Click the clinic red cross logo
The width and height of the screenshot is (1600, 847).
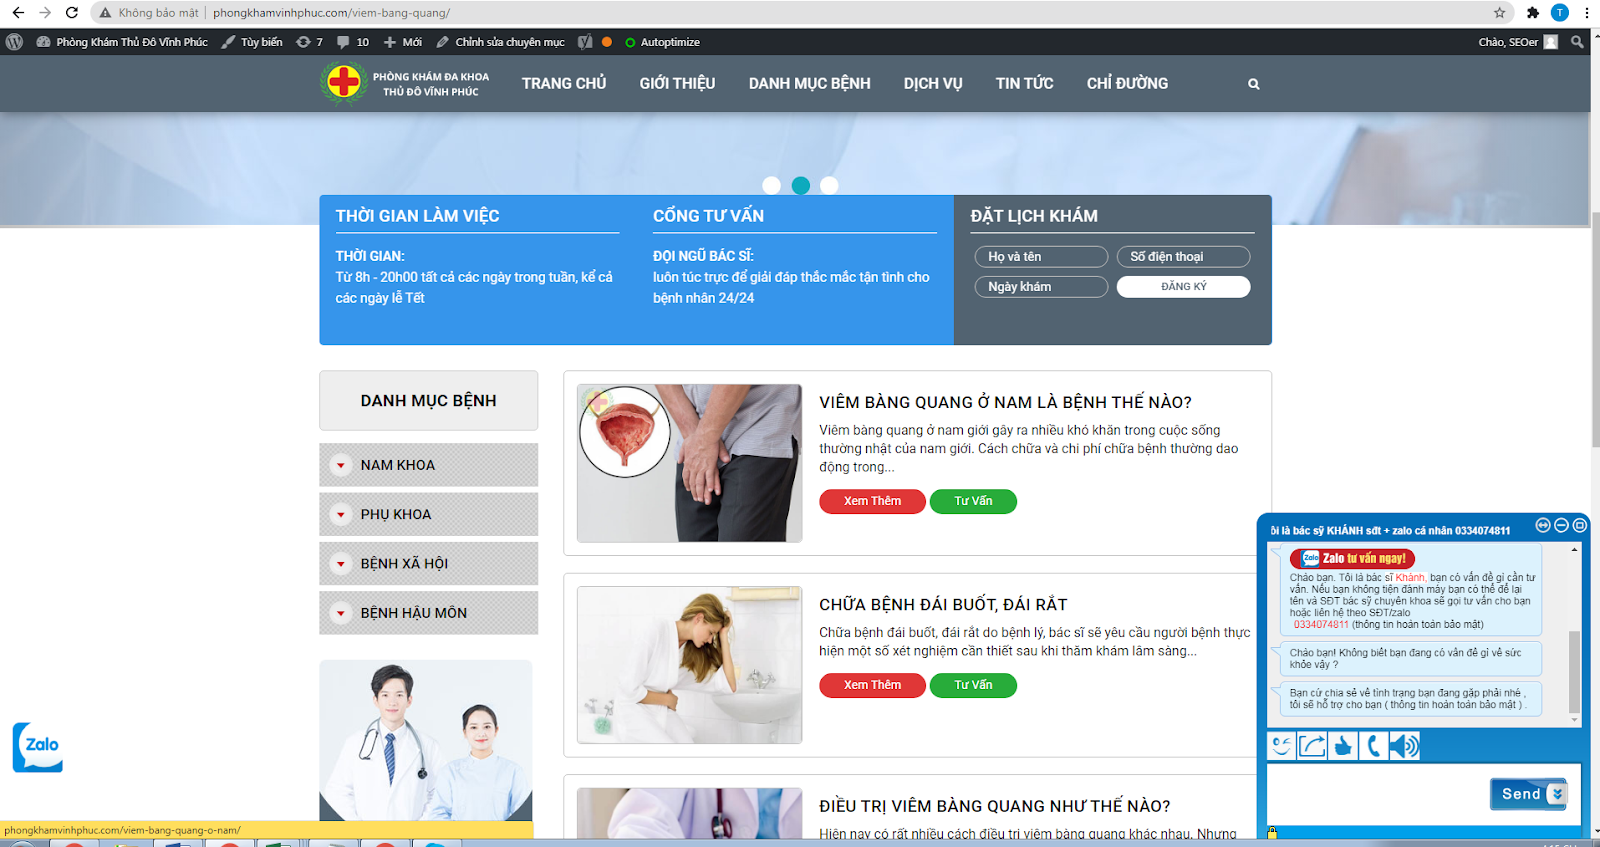coord(344,82)
